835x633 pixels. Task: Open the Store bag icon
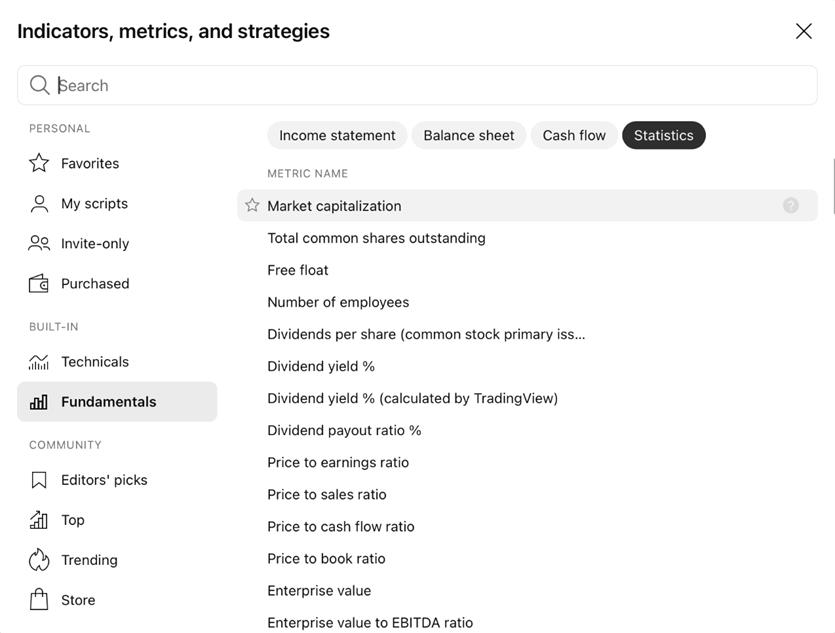(x=39, y=600)
